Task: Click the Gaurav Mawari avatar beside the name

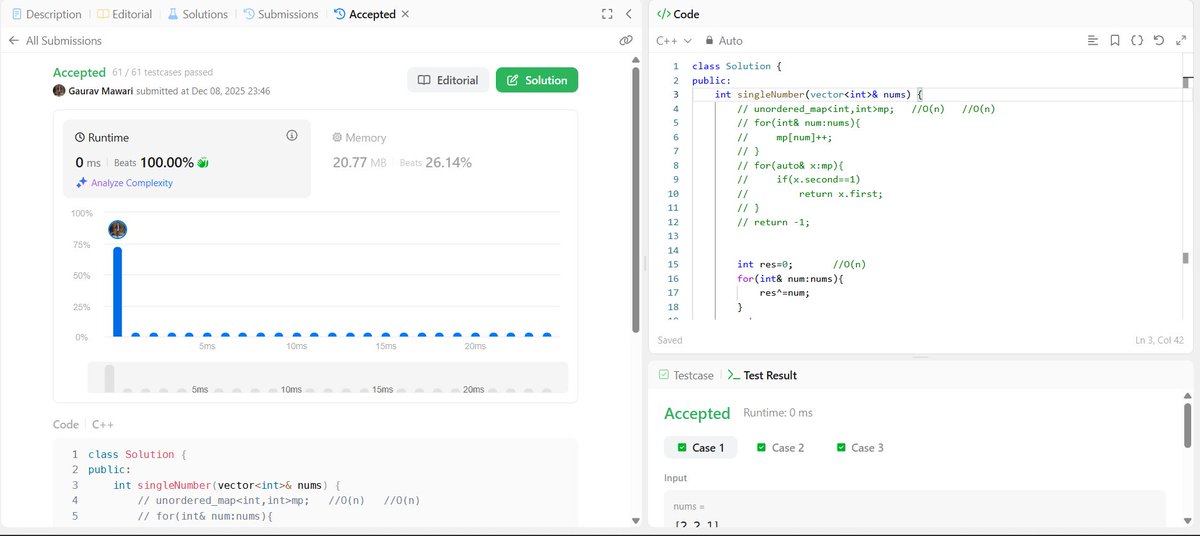Action: click(59, 90)
